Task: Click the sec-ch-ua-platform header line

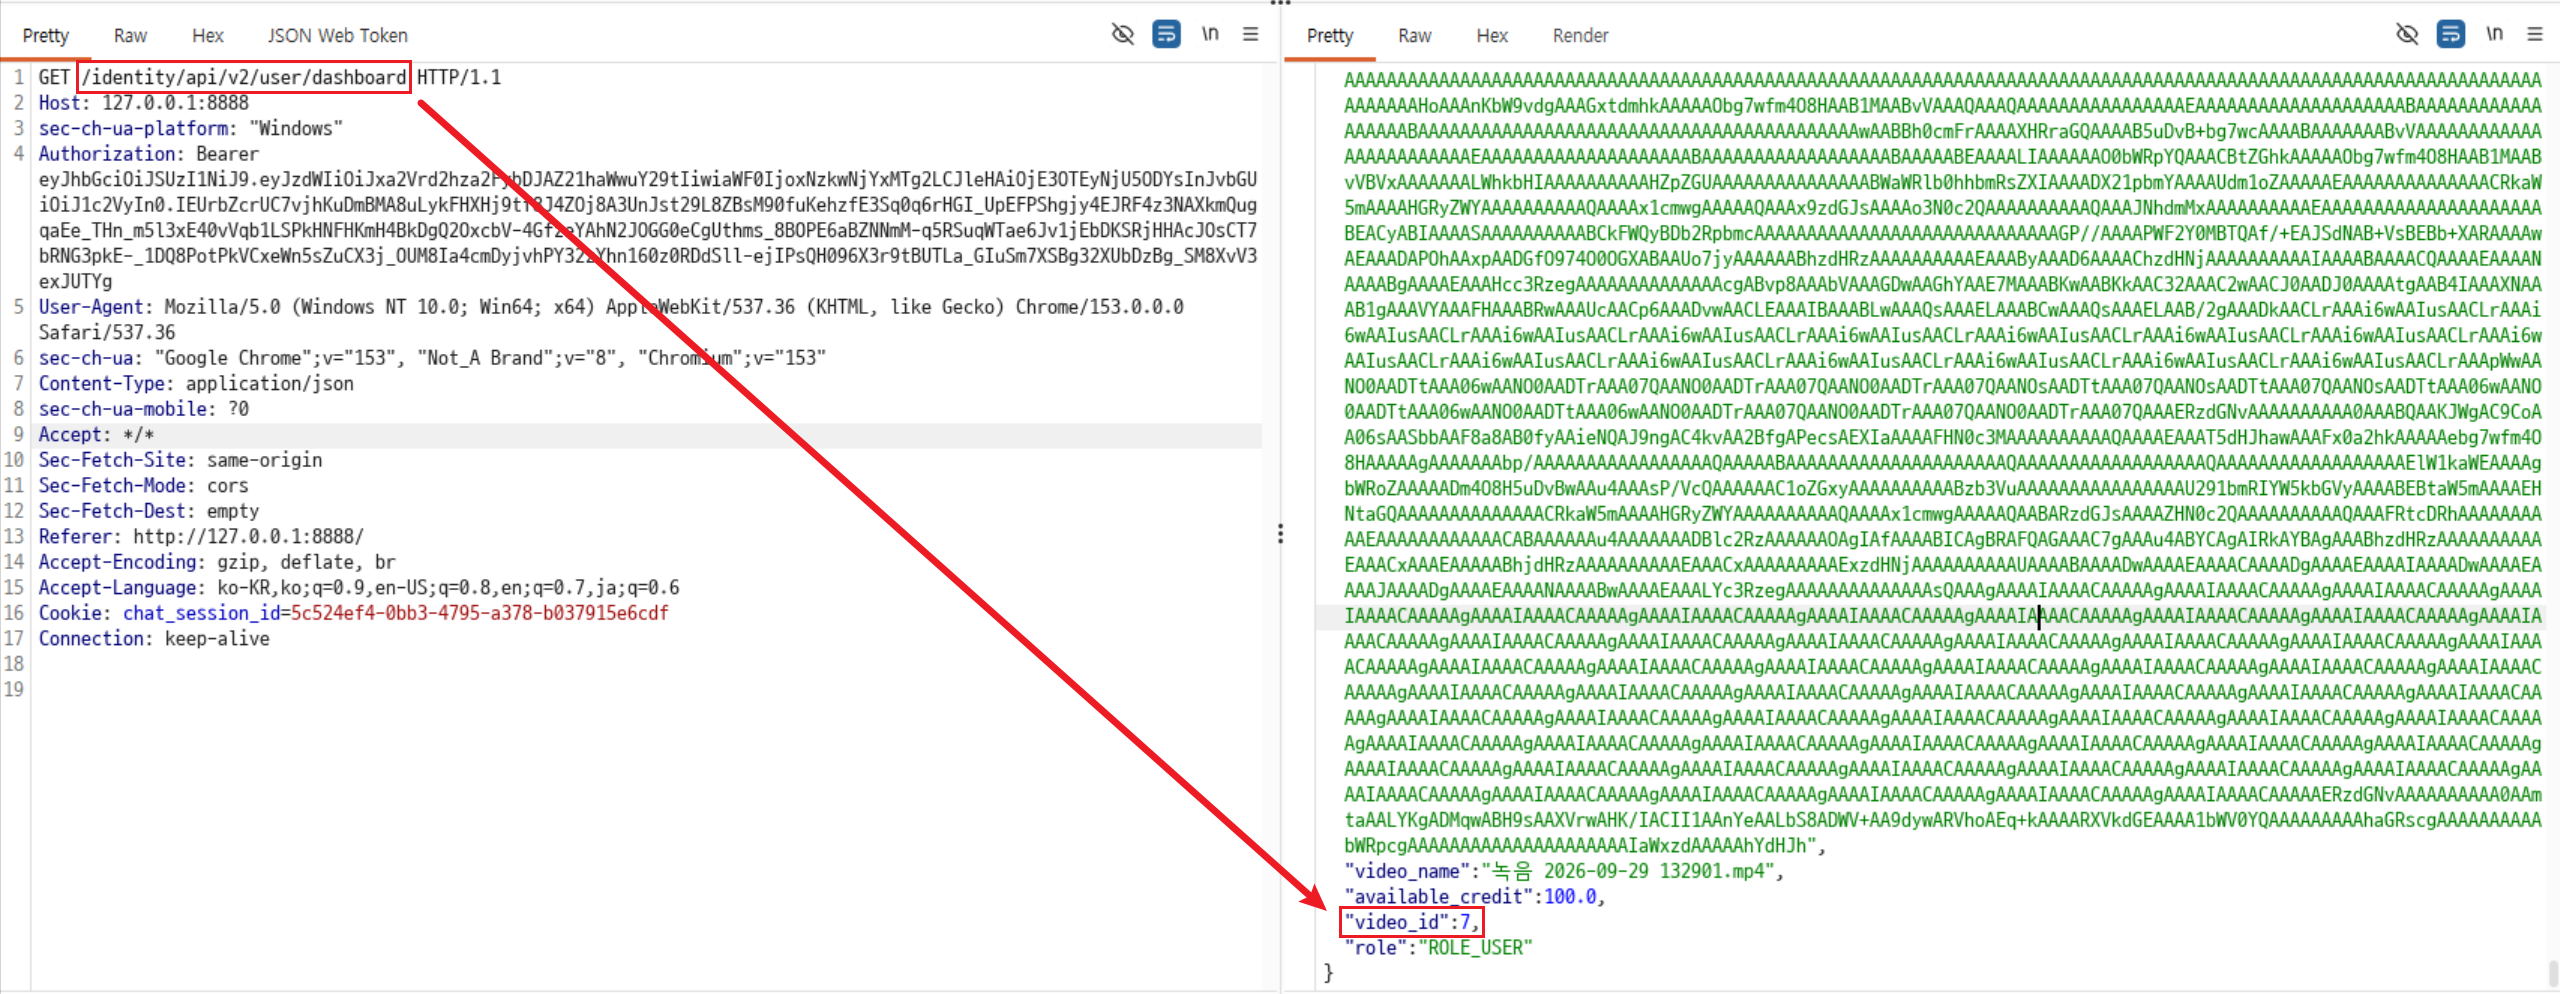Action: (x=190, y=129)
